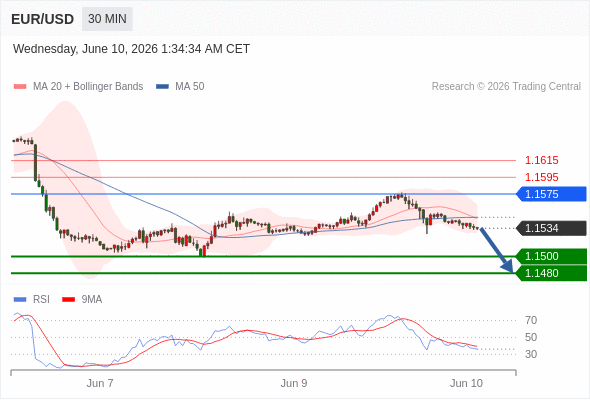
Task: Click the green 1.1500 support price tag
Action: point(551,257)
